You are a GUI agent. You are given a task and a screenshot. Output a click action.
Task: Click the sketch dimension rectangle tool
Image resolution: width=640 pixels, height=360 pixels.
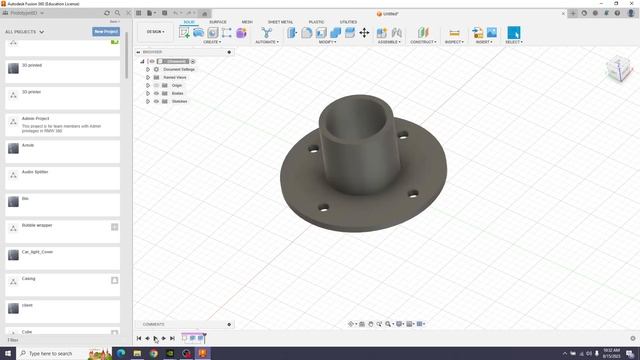tap(227, 33)
